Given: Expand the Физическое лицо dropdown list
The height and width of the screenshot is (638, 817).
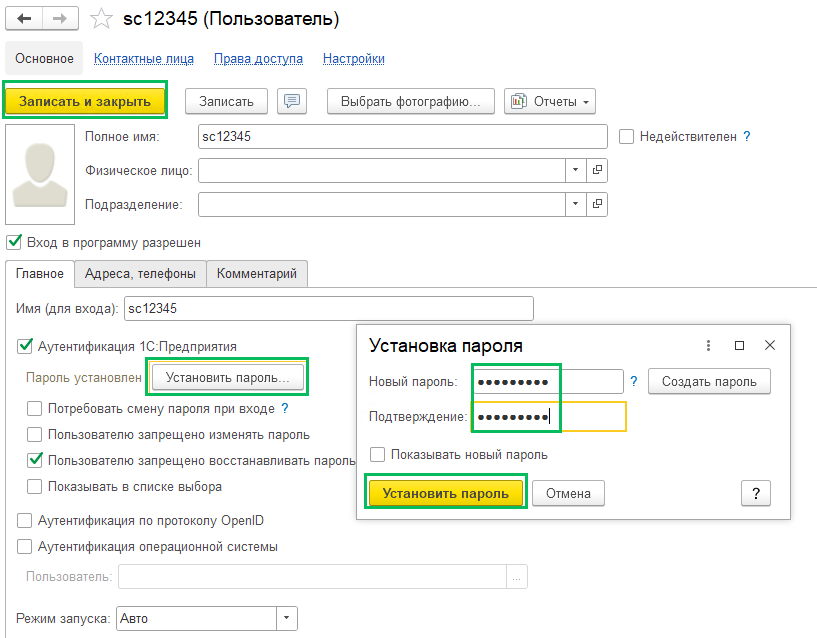Looking at the screenshot, I should pyautogui.click(x=575, y=171).
